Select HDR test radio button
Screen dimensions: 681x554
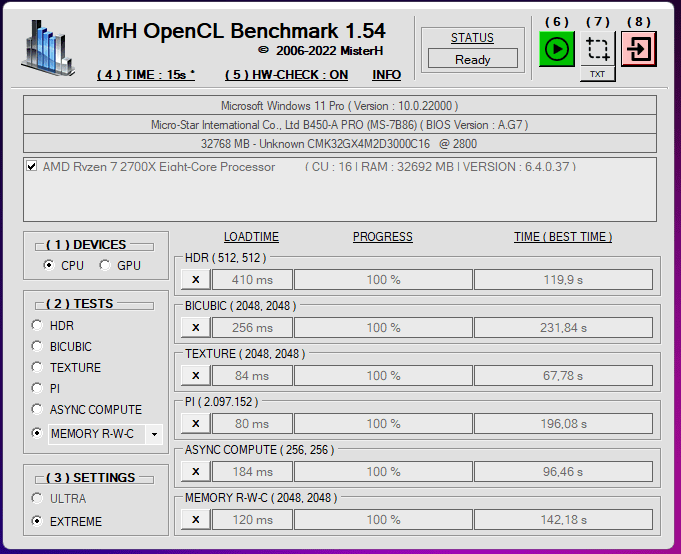pos(37,325)
